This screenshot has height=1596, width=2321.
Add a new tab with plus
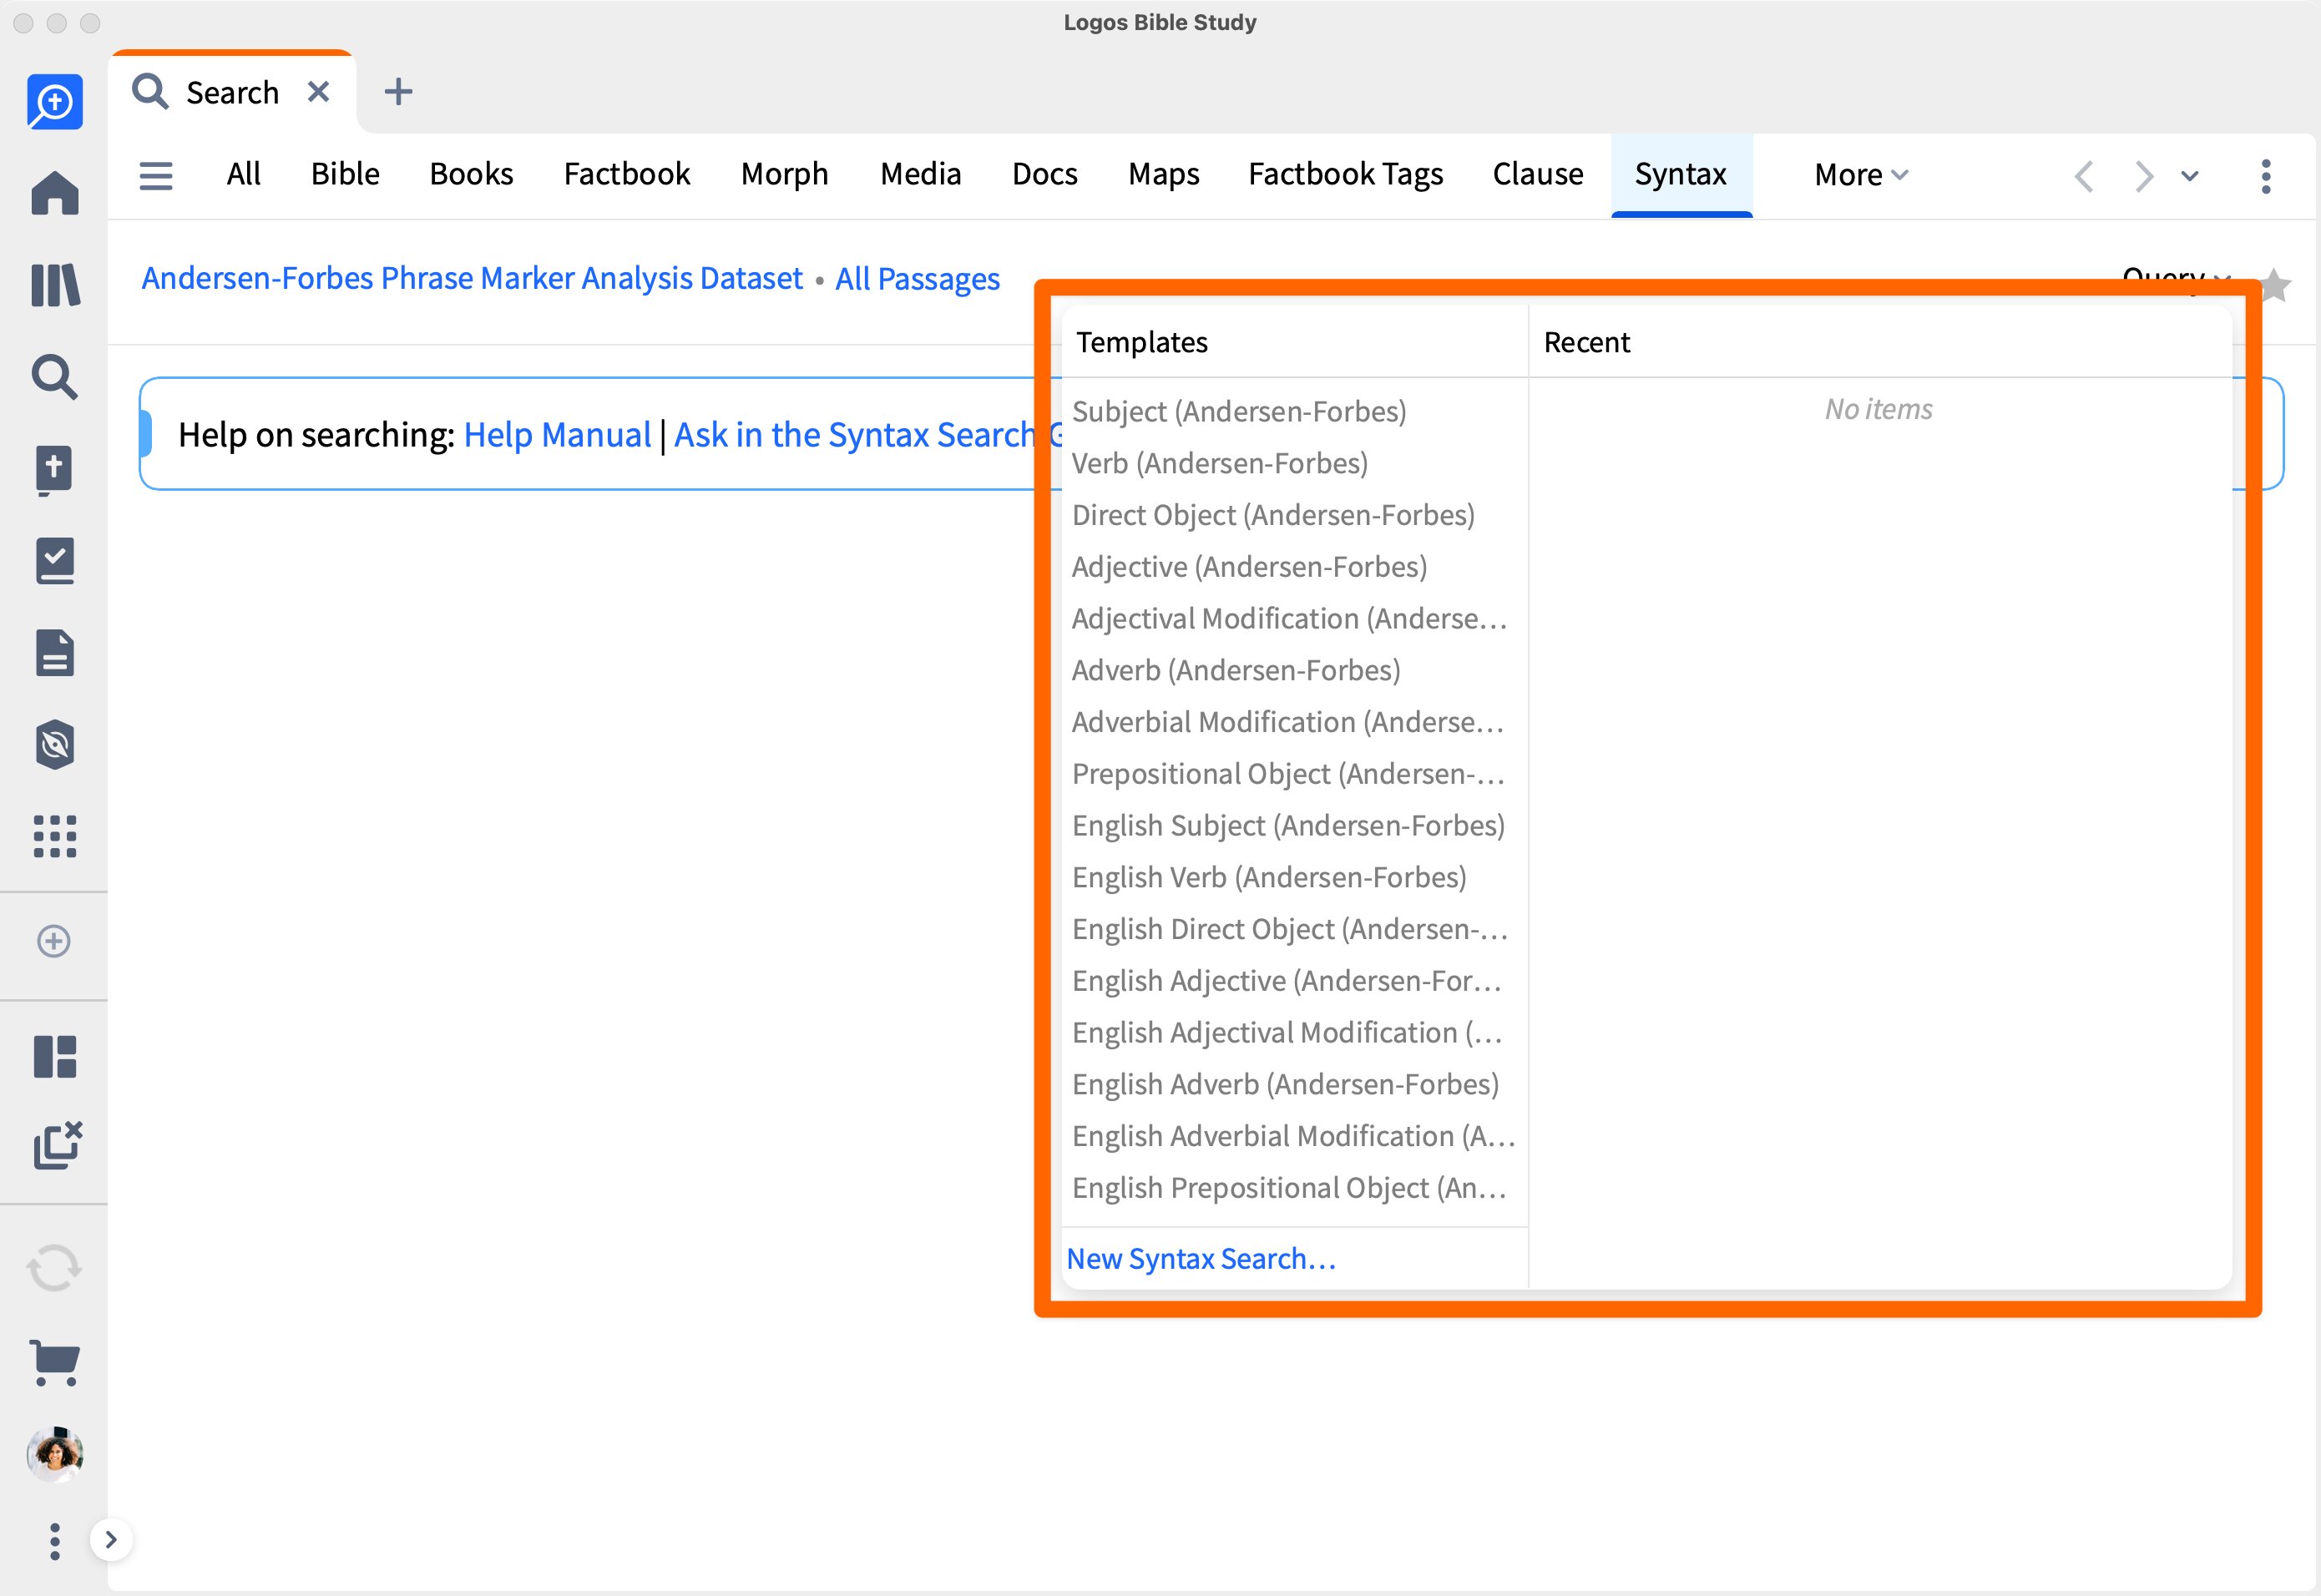point(398,92)
